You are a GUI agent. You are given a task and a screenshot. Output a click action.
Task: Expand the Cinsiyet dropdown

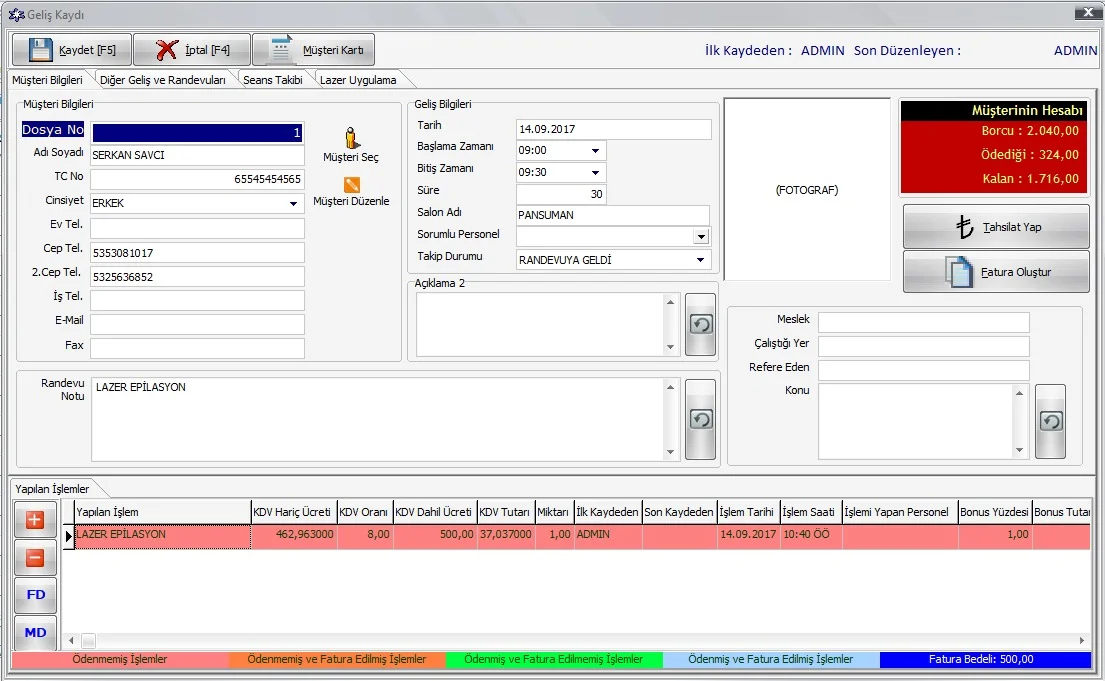(293, 204)
